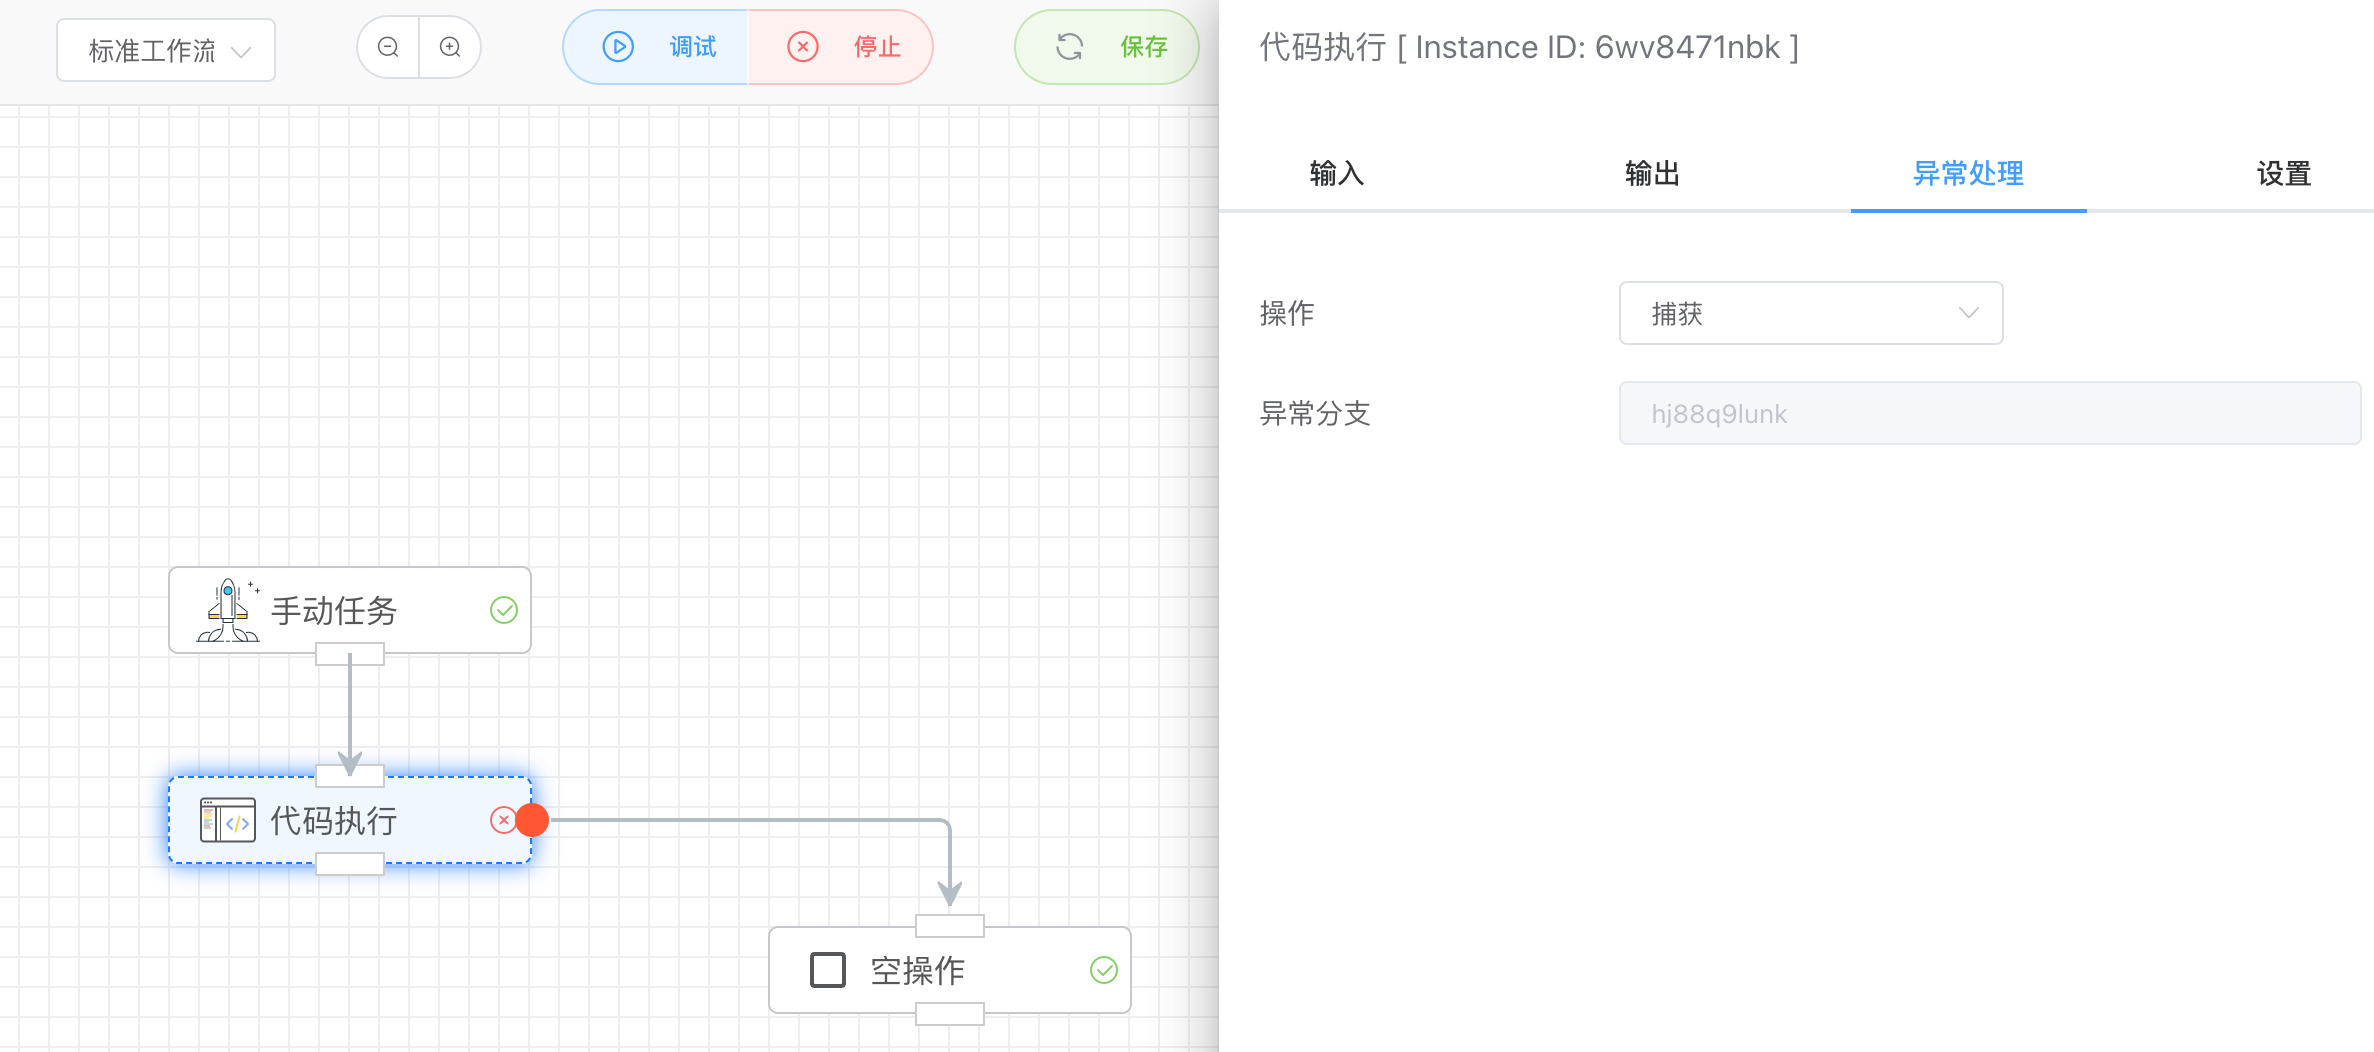Click the 异常分支 input field
This screenshot has height=1052, width=2374.
coord(1989,413)
